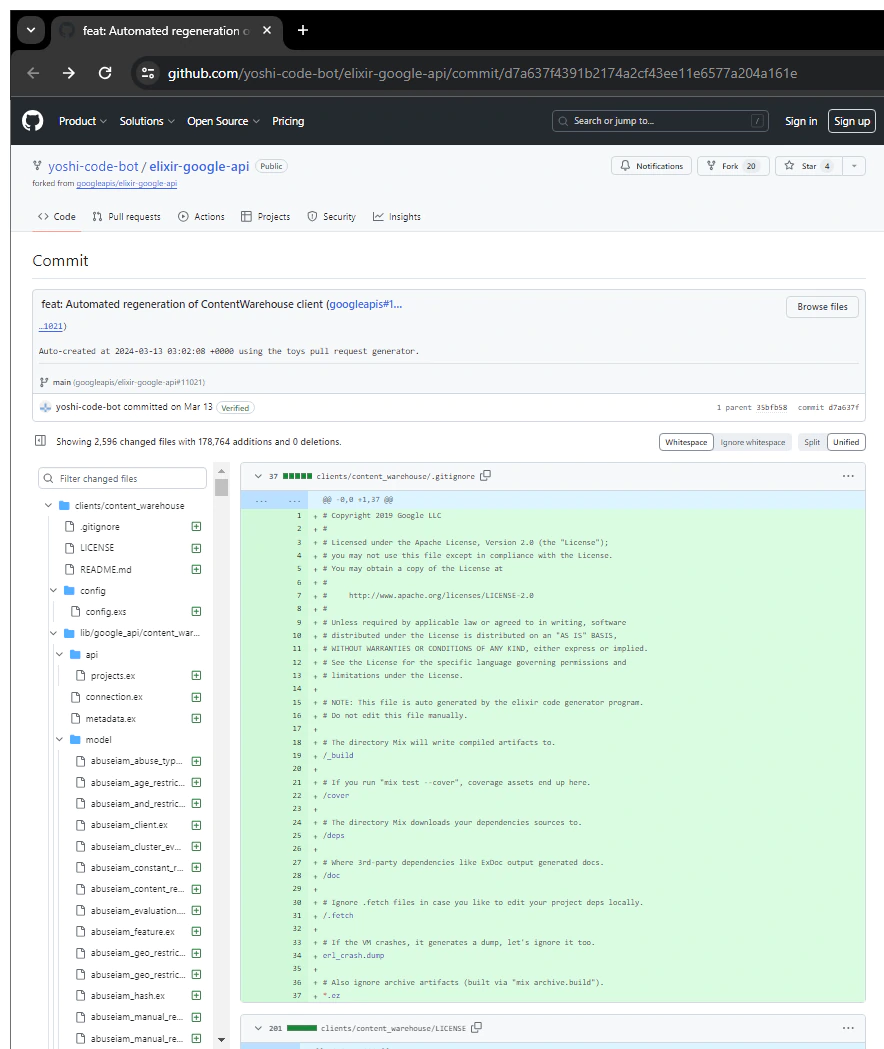Switch to the Projects tab
This screenshot has width=884, height=1049.
click(266, 217)
